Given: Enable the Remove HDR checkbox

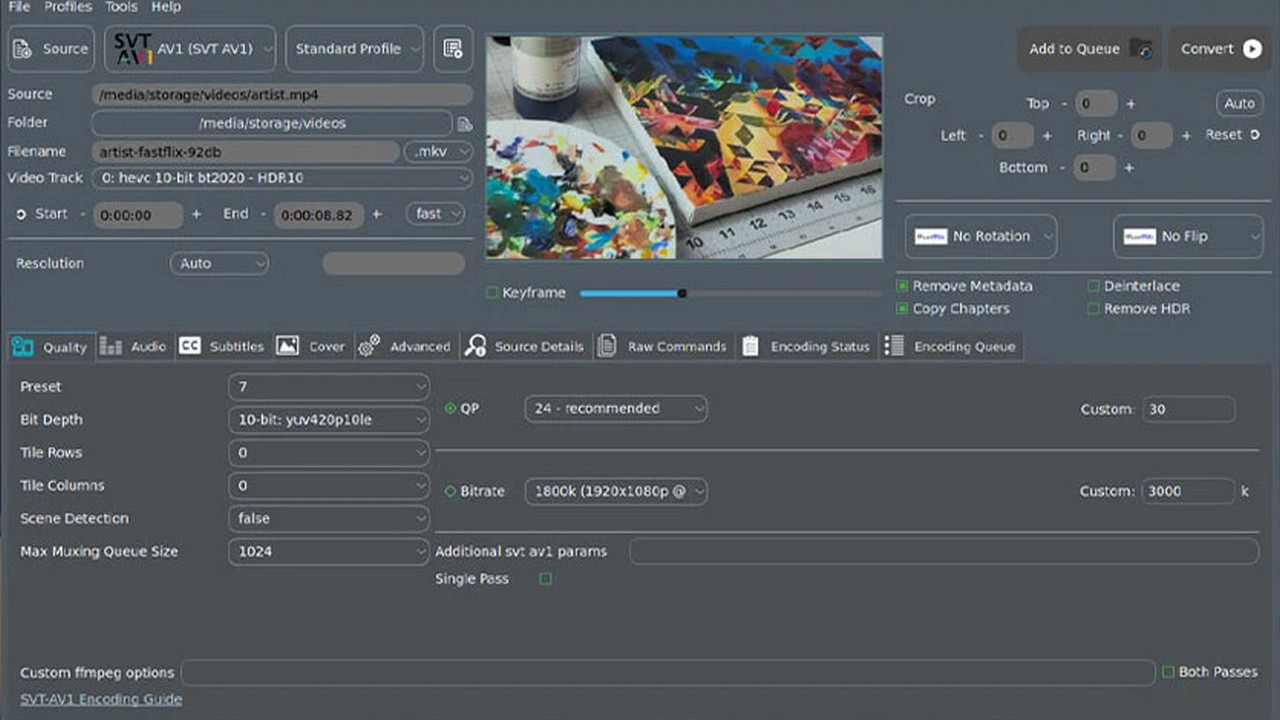Looking at the screenshot, I should click(1094, 309).
